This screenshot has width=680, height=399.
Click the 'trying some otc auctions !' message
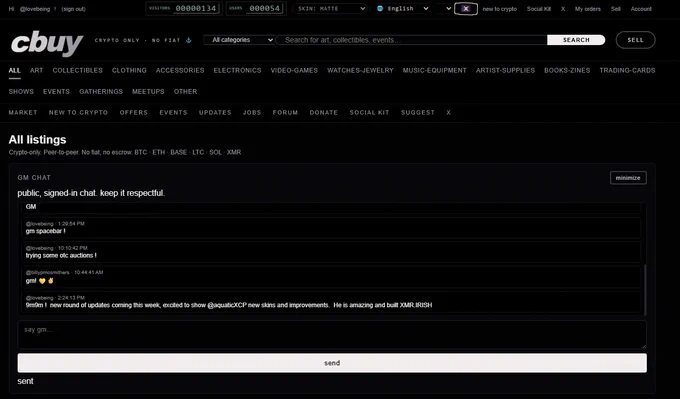pyautogui.click(x=61, y=255)
